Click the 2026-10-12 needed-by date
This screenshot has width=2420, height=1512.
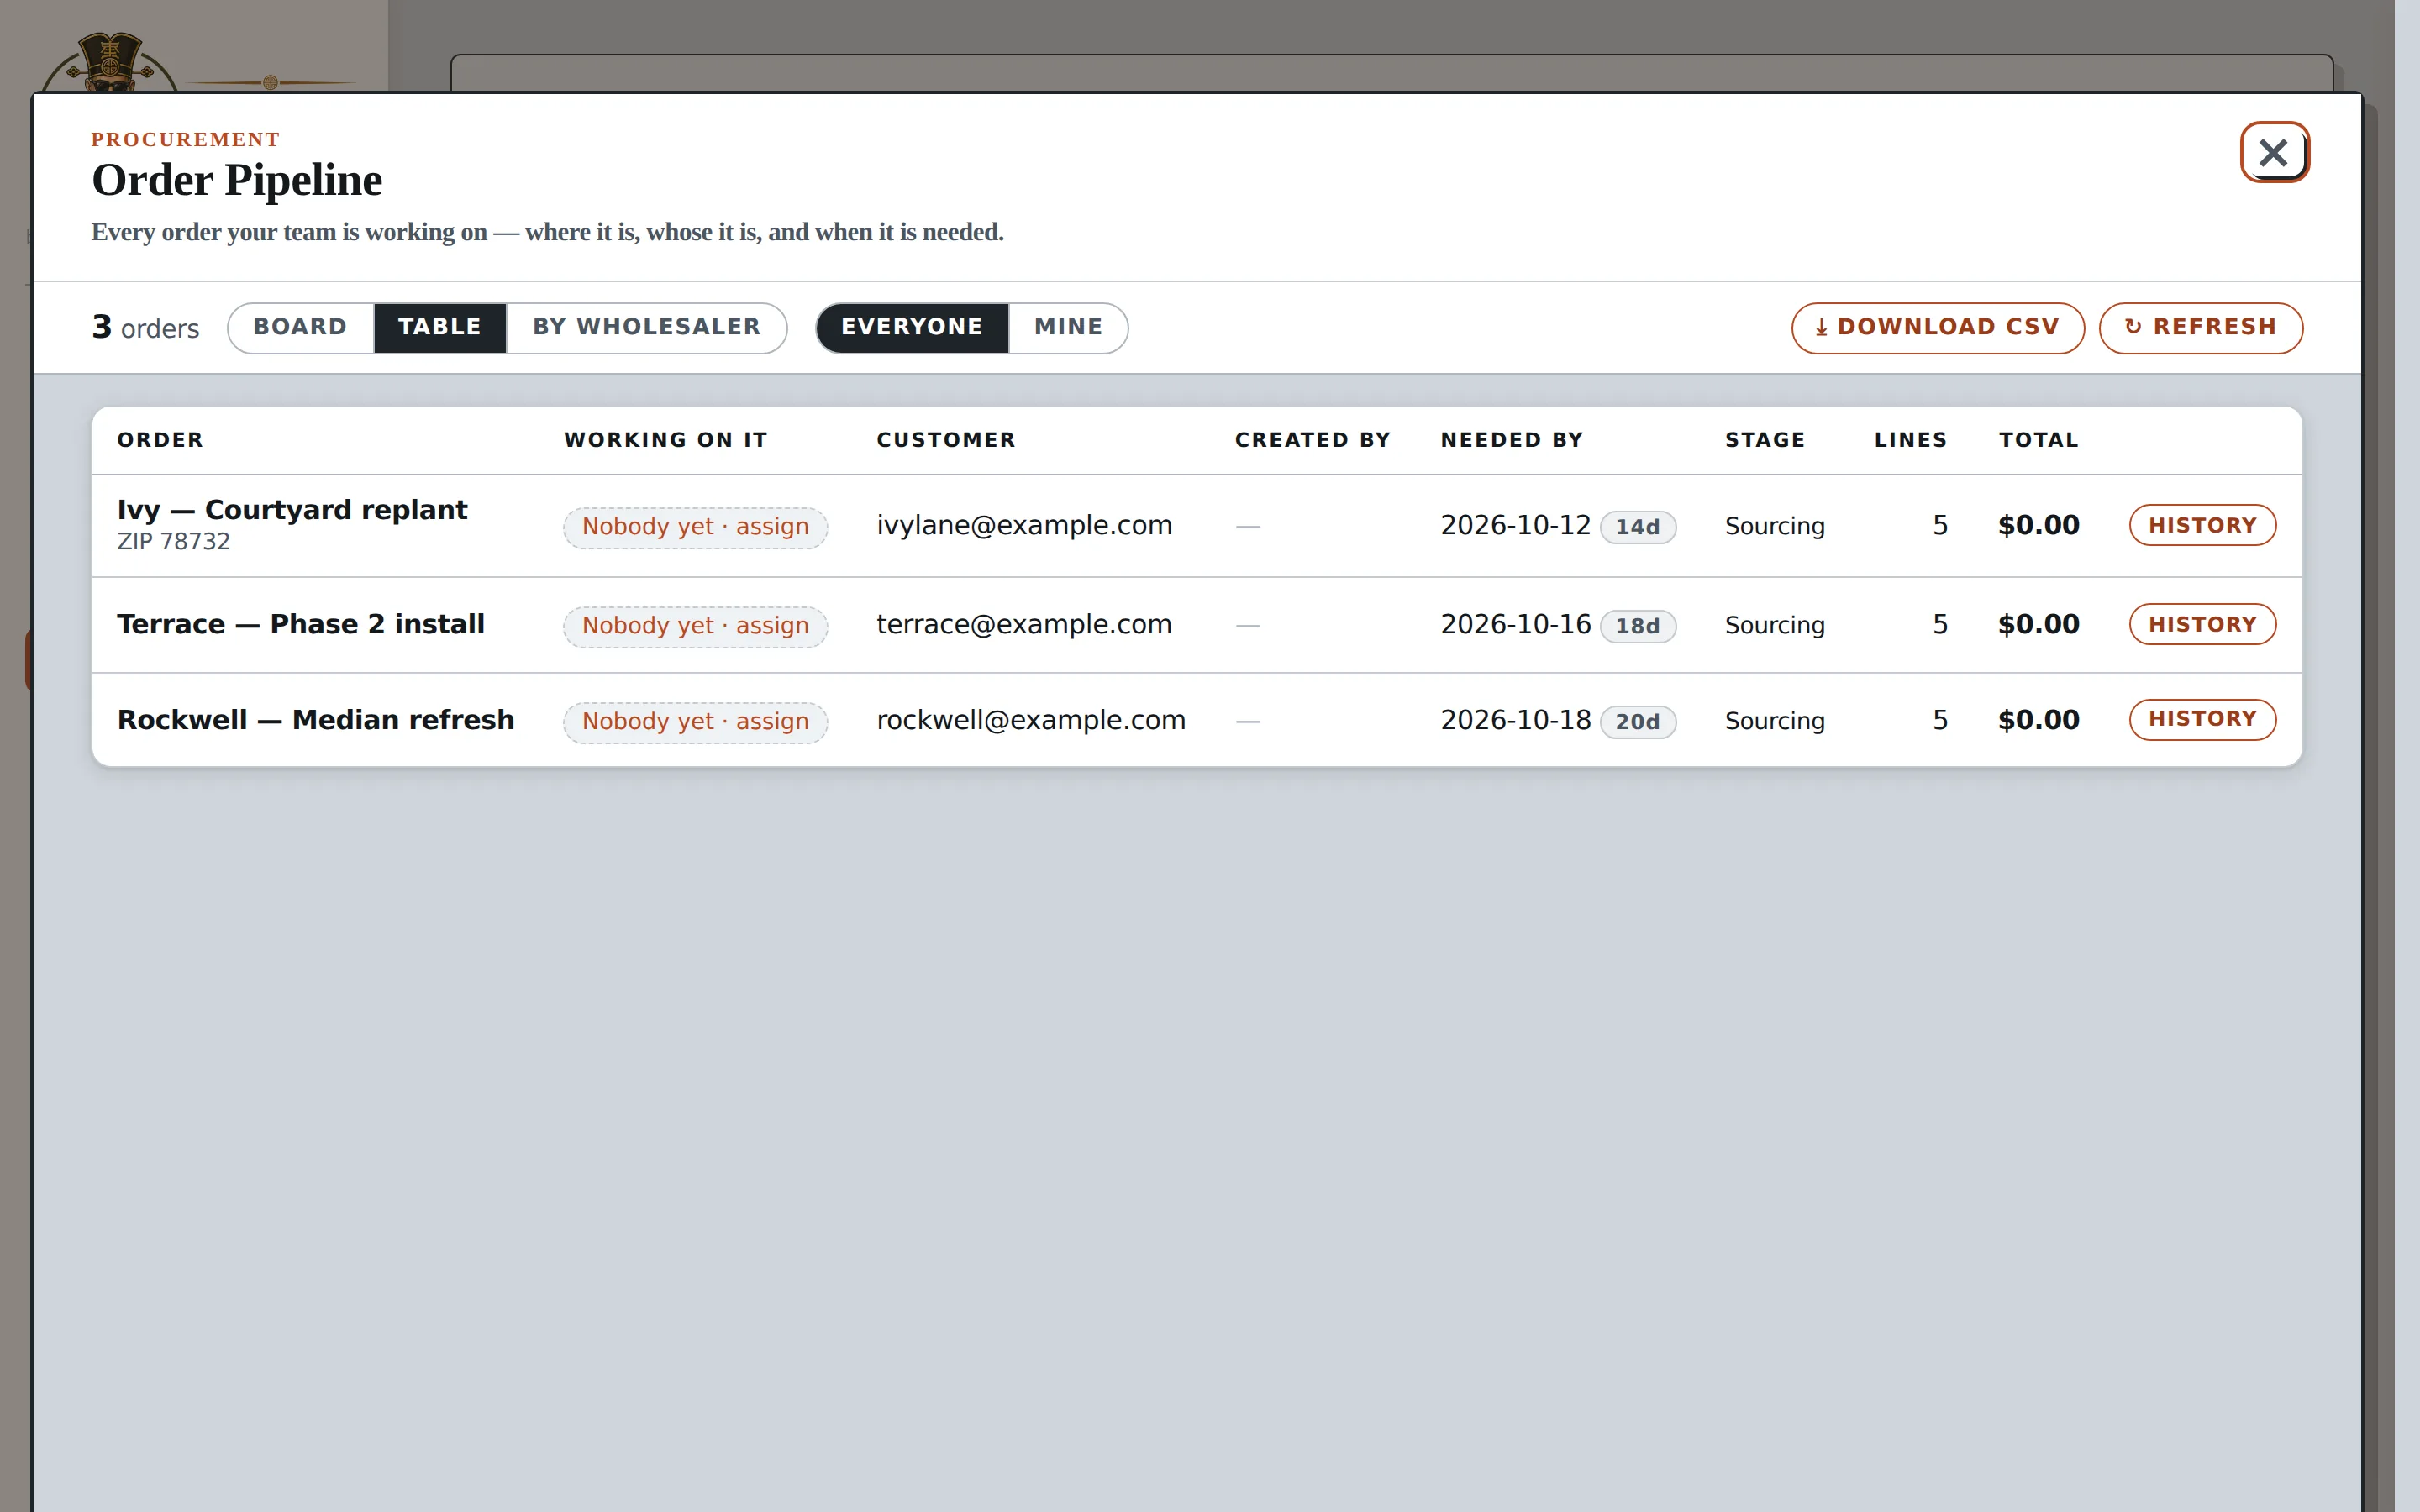coord(1515,525)
